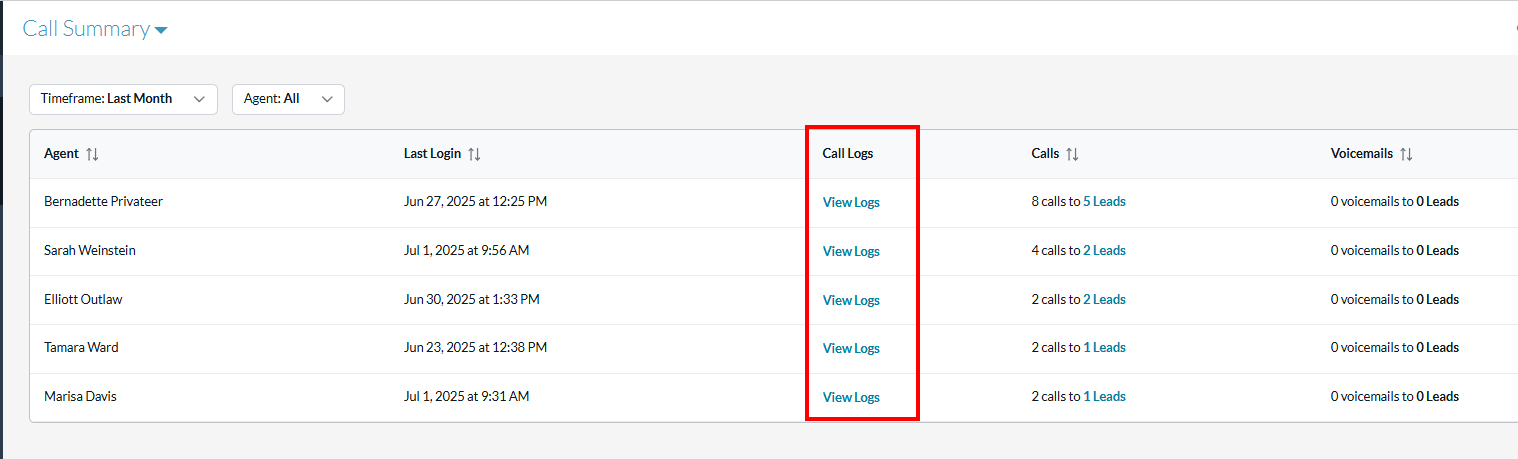The height and width of the screenshot is (459, 1518).
Task: Open 2 Leads link for Sarah Weinstein
Action: [1104, 250]
